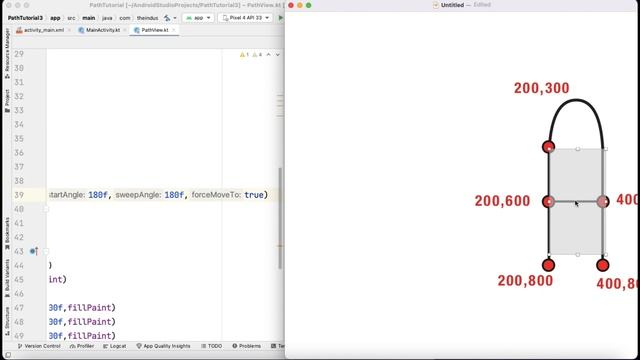640x360 pixels.
Task: Click the 200,300 label in Untitled window
Action: (541, 88)
